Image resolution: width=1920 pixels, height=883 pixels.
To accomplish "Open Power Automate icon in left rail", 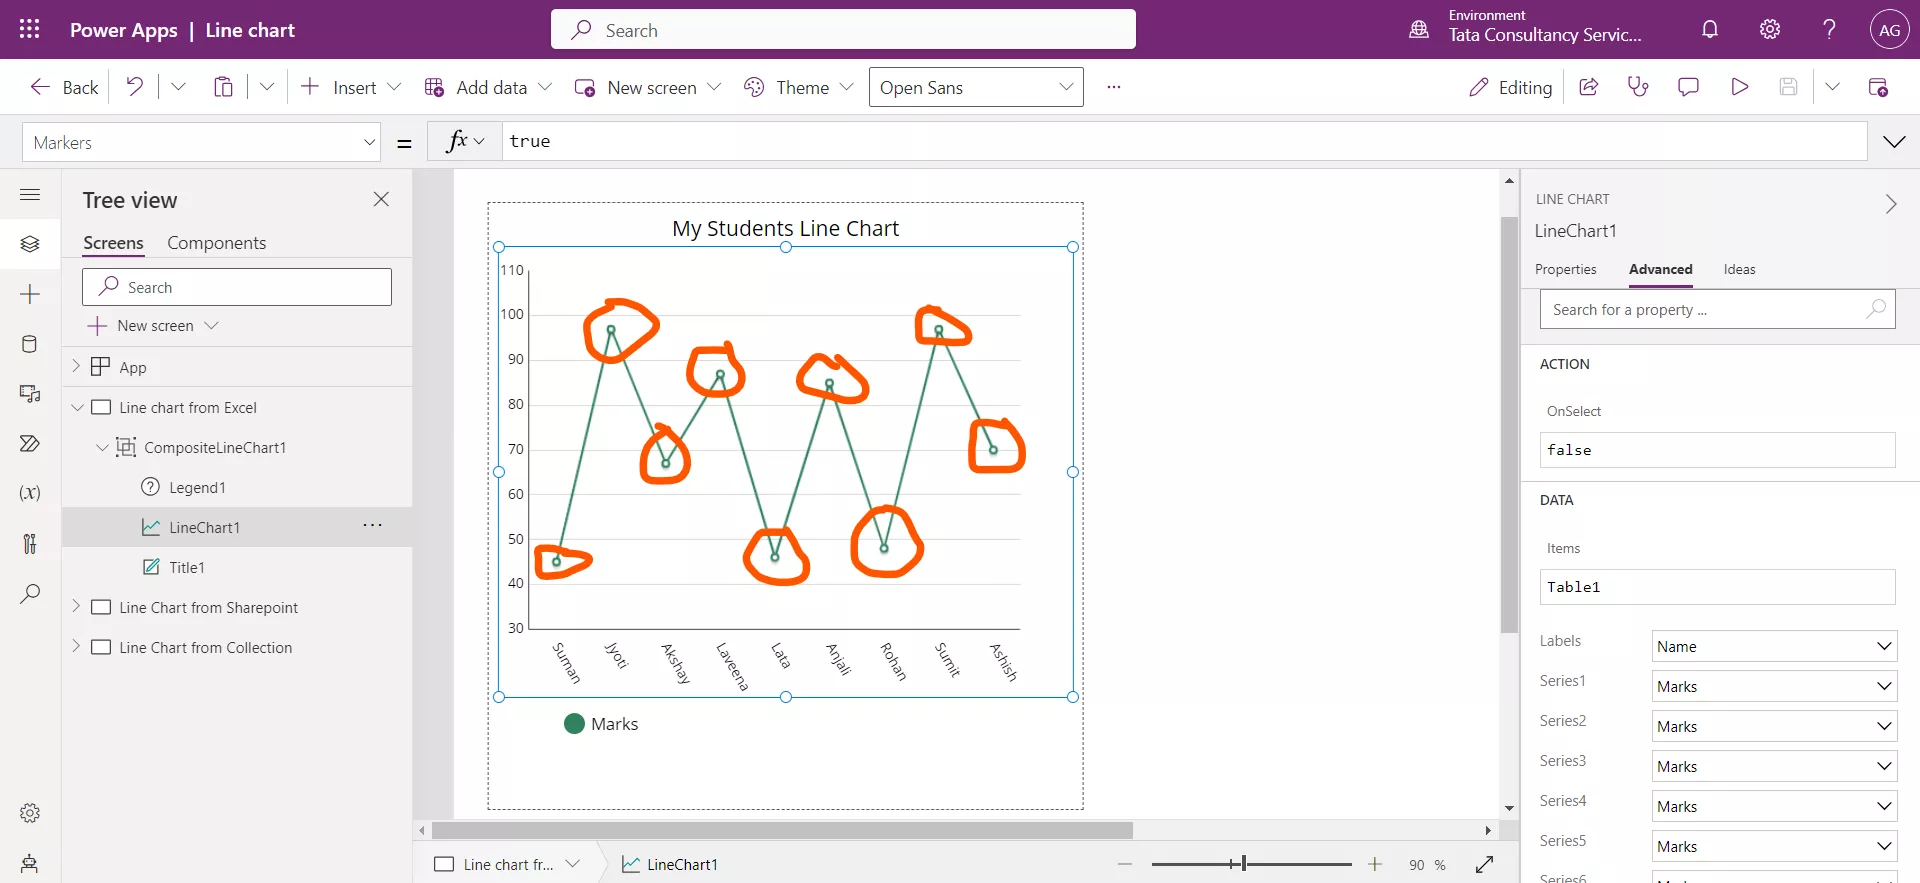I will pyautogui.click(x=30, y=443).
